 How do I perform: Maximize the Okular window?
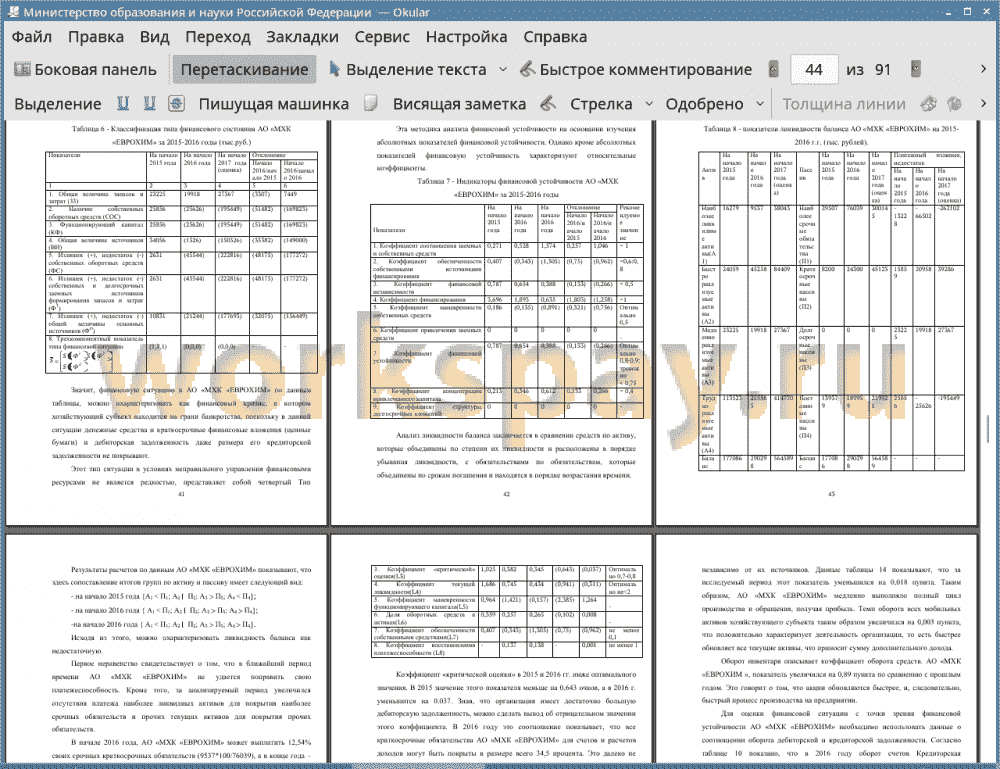pos(967,11)
